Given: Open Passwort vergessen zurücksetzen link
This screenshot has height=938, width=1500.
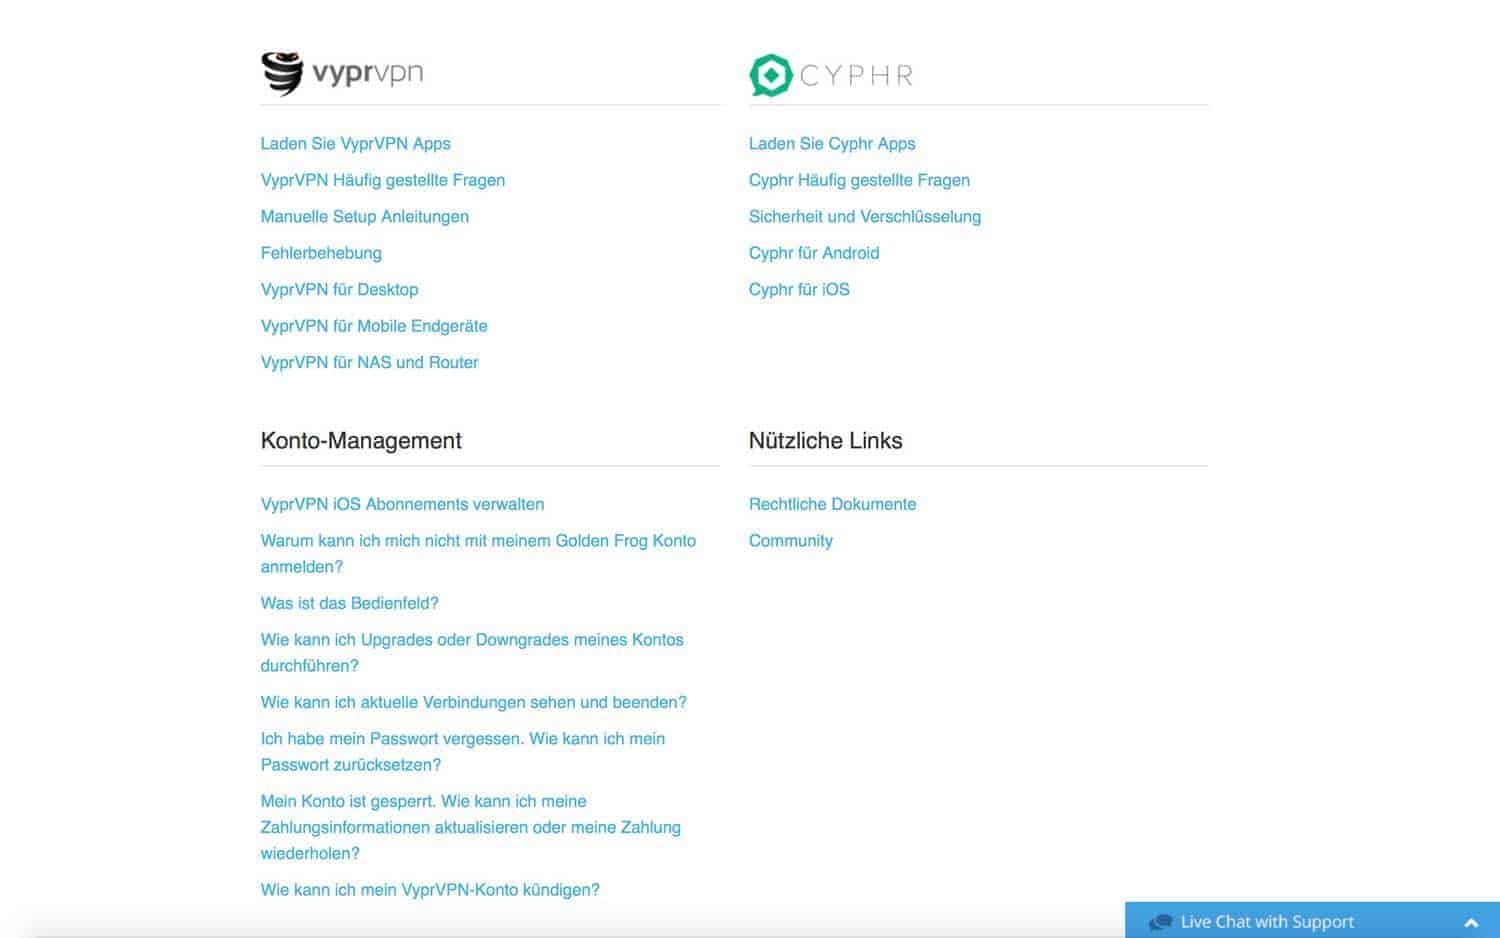Looking at the screenshot, I should click(463, 751).
